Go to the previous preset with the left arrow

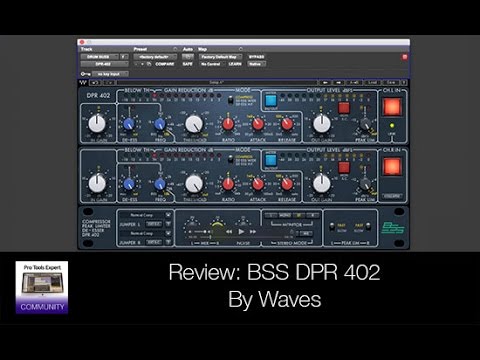326,82
